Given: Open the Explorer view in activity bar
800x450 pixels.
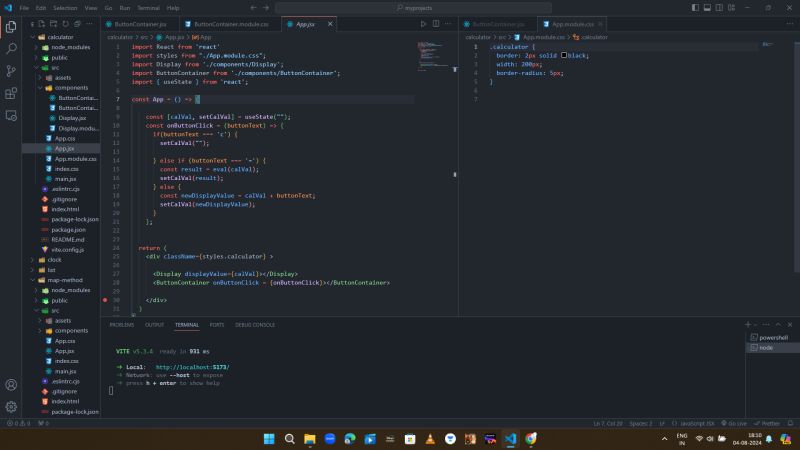Looking at the screenshot, I should (11, 26).
